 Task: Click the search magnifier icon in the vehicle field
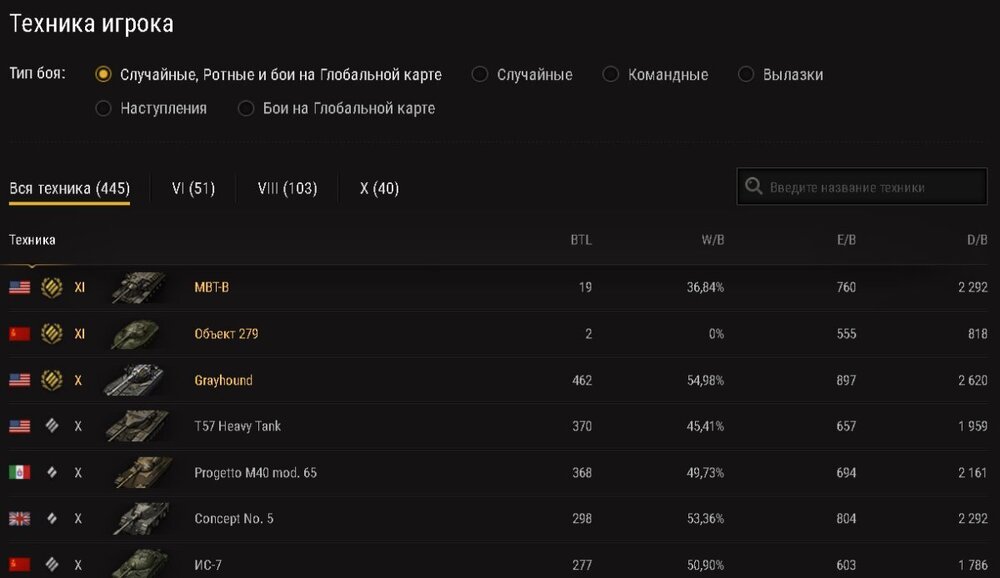(753, 186)
